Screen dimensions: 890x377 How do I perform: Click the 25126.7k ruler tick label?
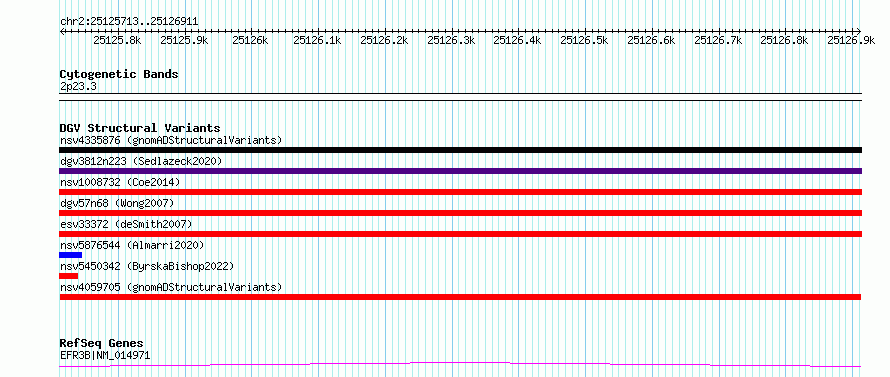[717, 40]
